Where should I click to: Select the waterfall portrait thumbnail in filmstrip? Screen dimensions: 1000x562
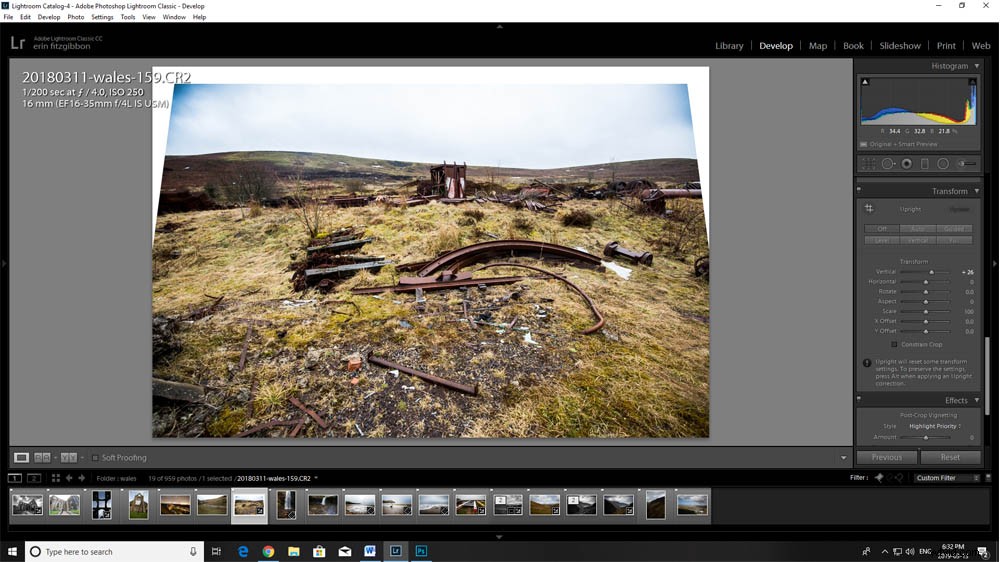286,505
